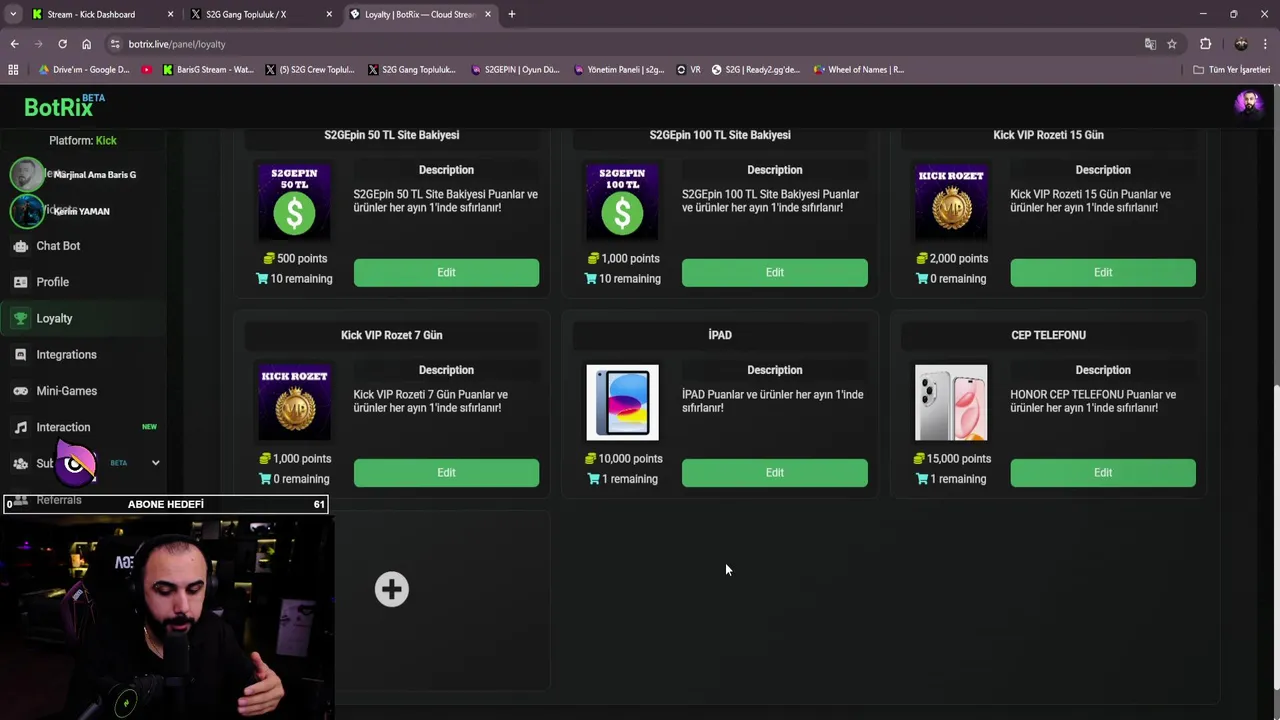The width and height of the screenshot is (1280, 720).
Task: Click the BotRix logo
Action: pyautogui.click(x=64, y=106)
